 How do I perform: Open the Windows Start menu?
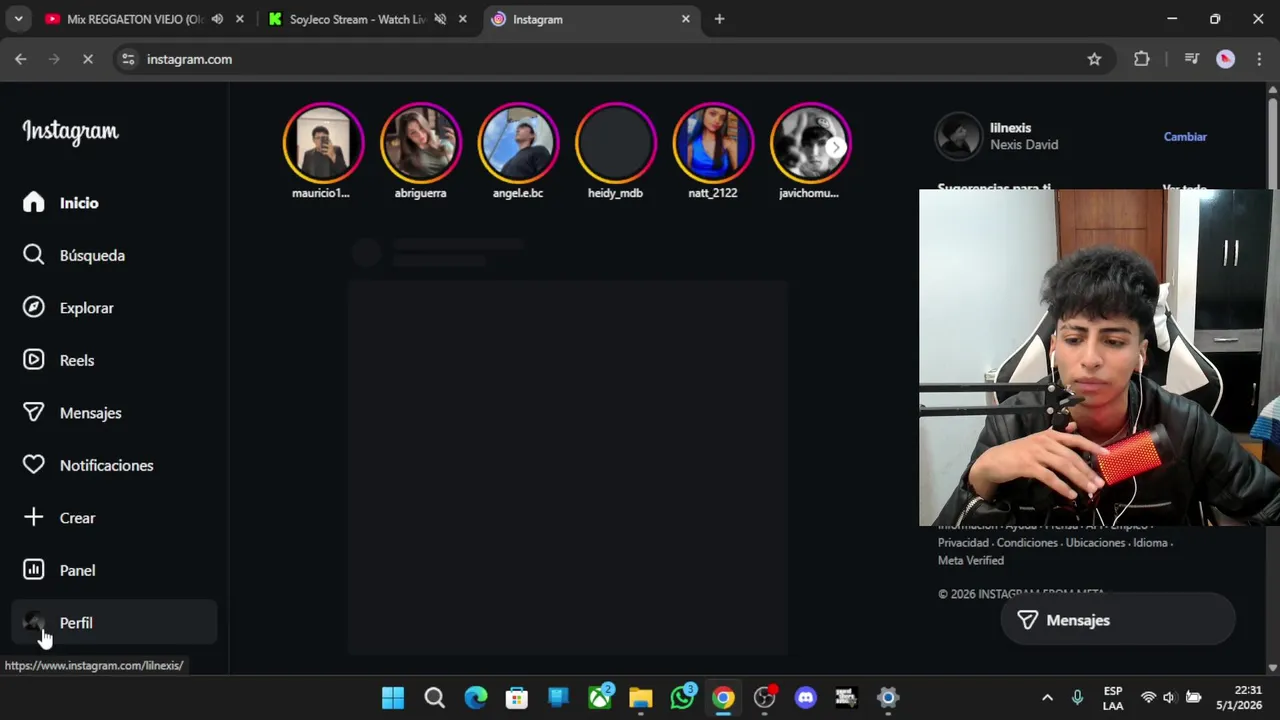pyautogui.click(x=393, y=697)
